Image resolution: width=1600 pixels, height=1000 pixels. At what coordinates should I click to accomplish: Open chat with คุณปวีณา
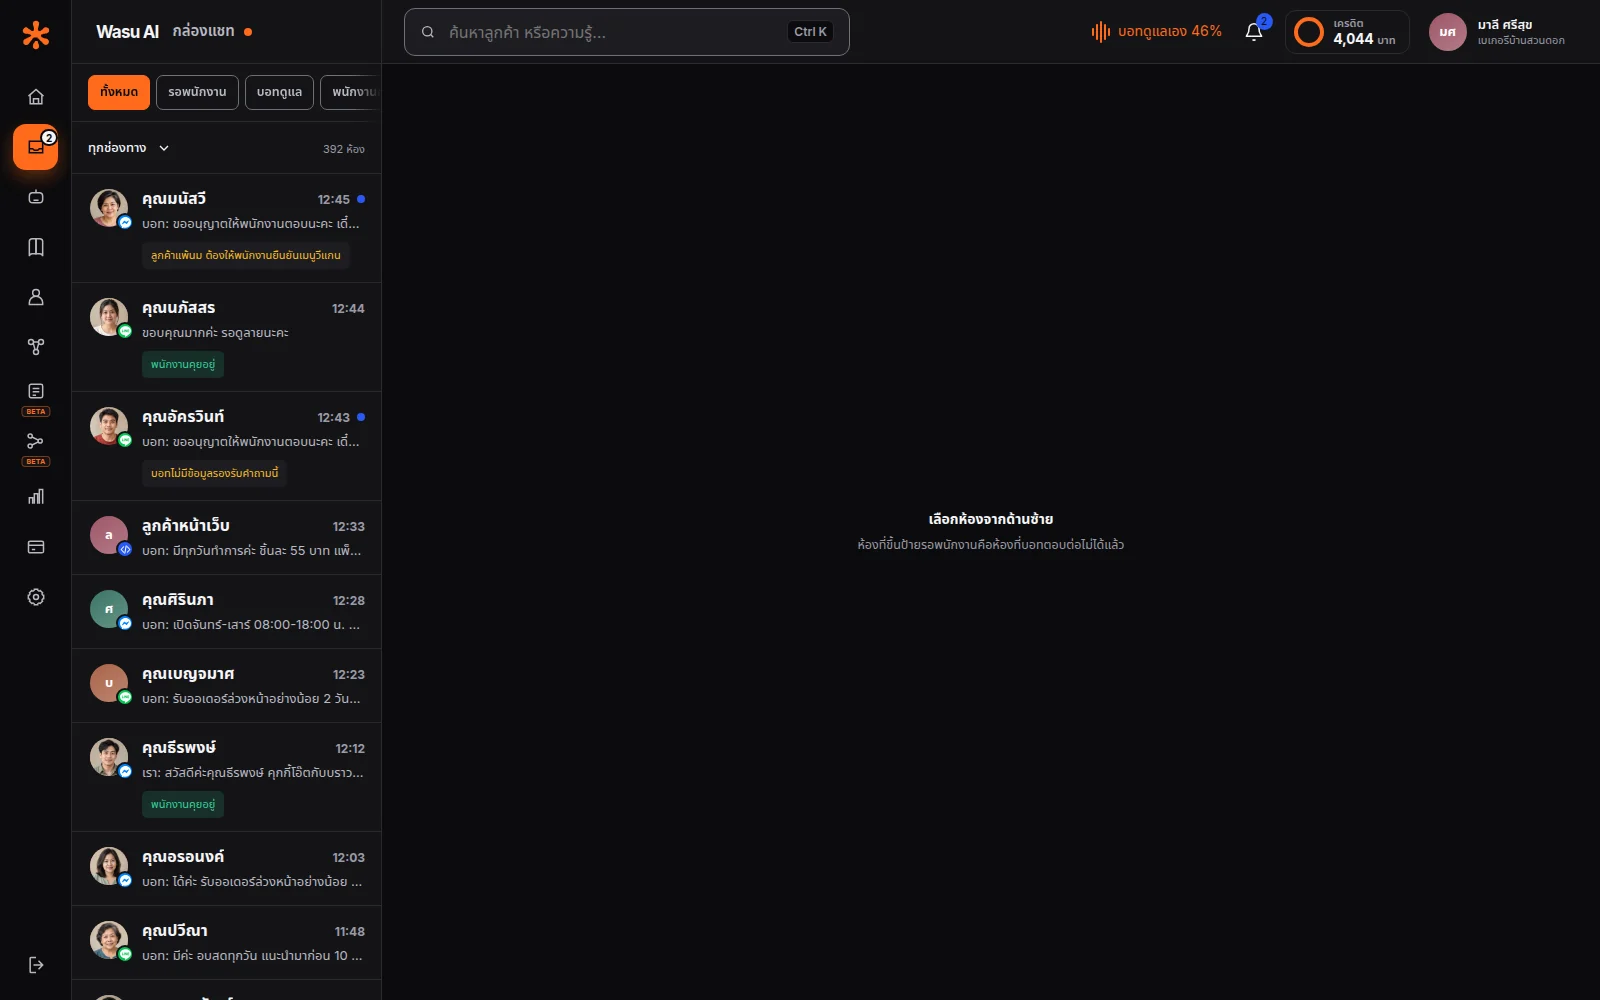pyautogui.click(x=227, y=943)
